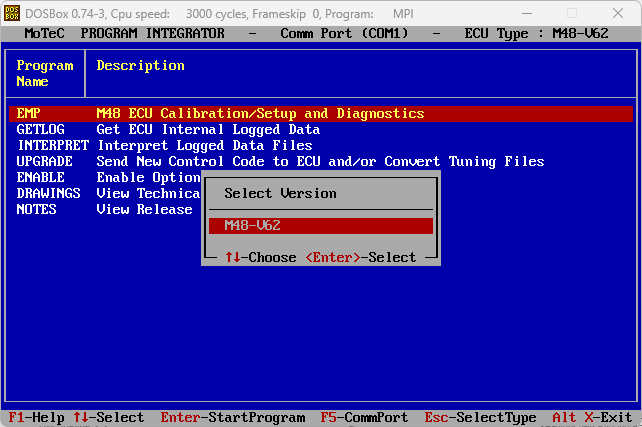Click Enter-StartProgram in status bar
This screenshot has width=642, height=427.
[x=232, y=417]
